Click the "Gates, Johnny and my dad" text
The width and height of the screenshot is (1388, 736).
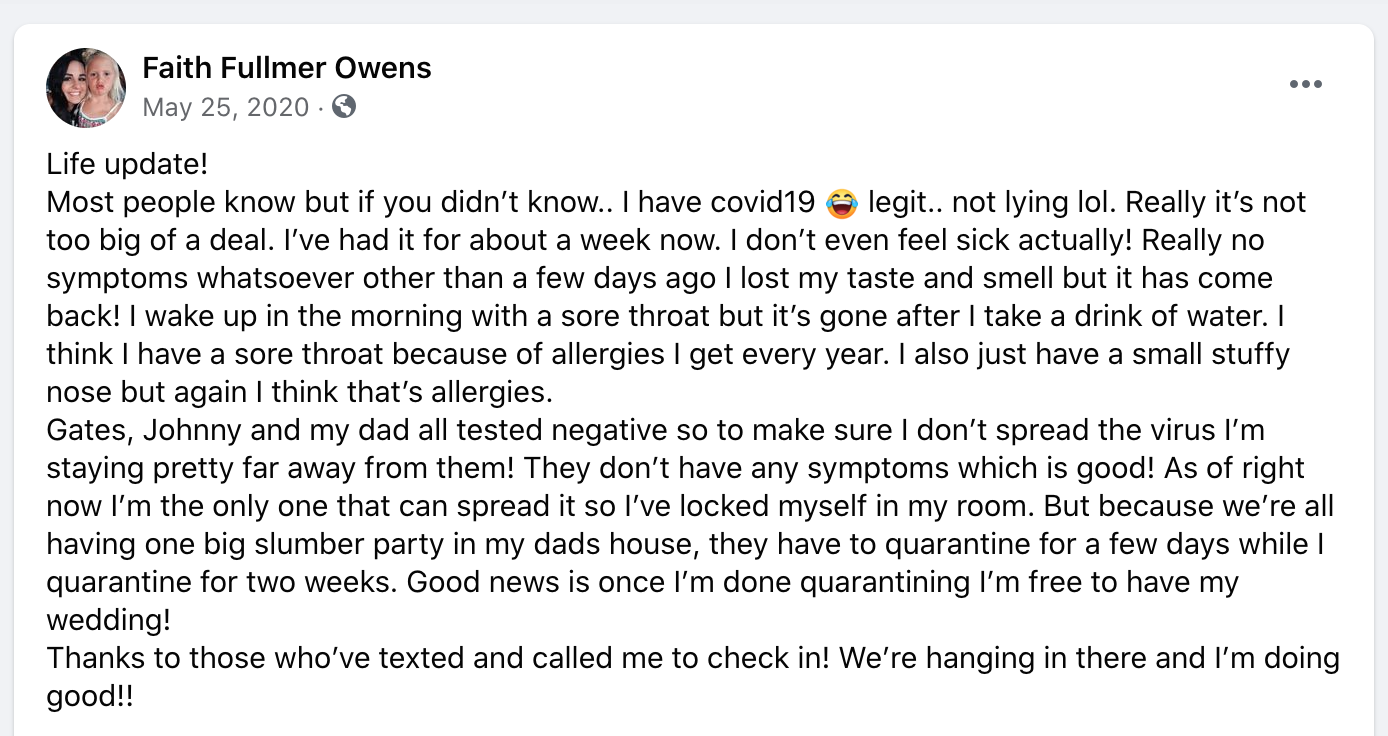click(223, 430)
